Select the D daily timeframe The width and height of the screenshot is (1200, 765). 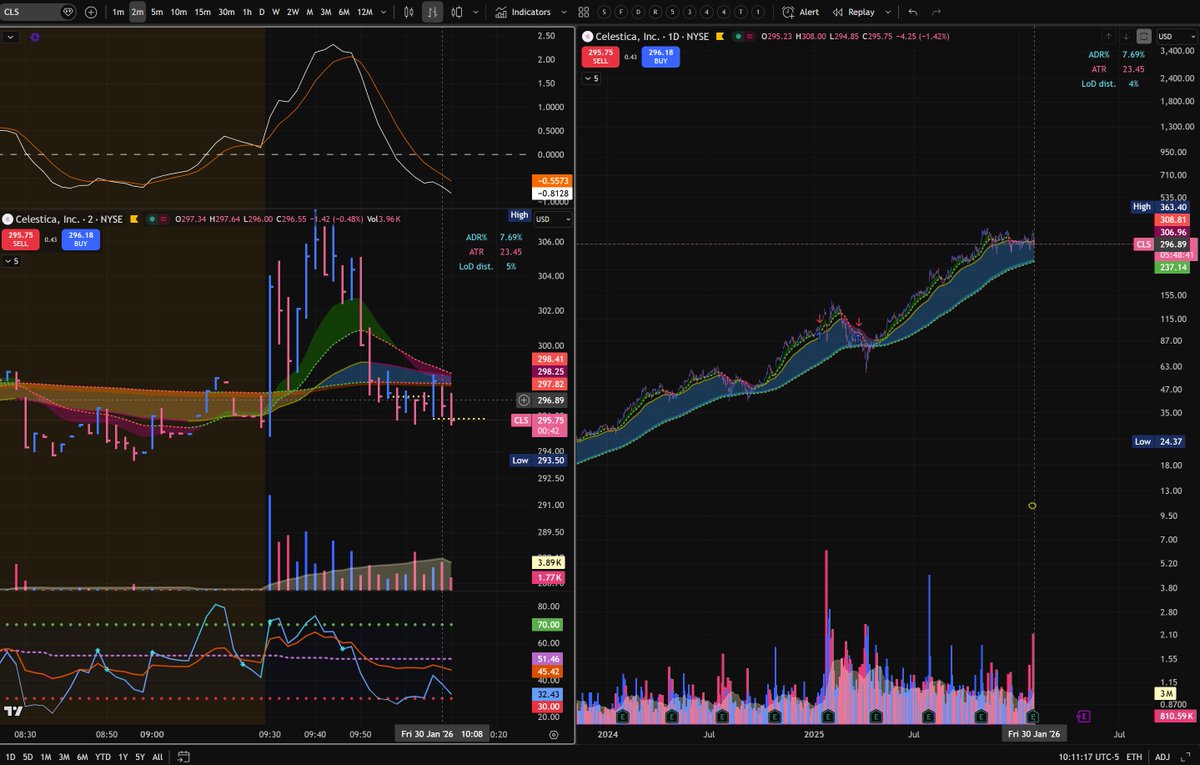click(262, 12)
